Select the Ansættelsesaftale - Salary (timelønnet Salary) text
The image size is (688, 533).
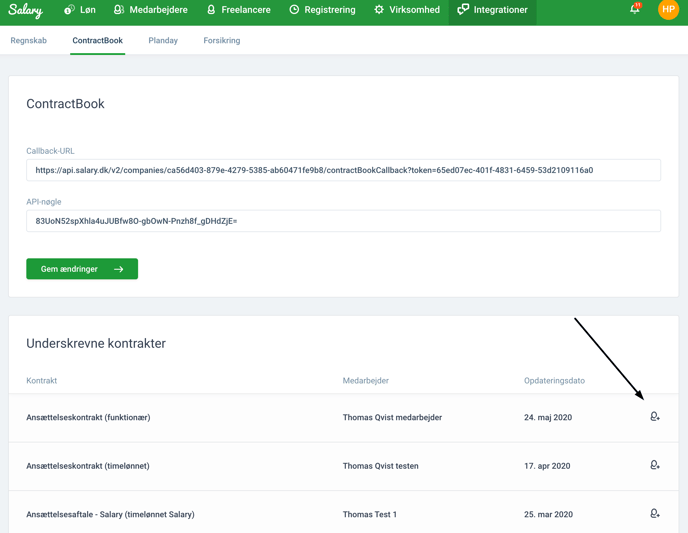[110, 514]
